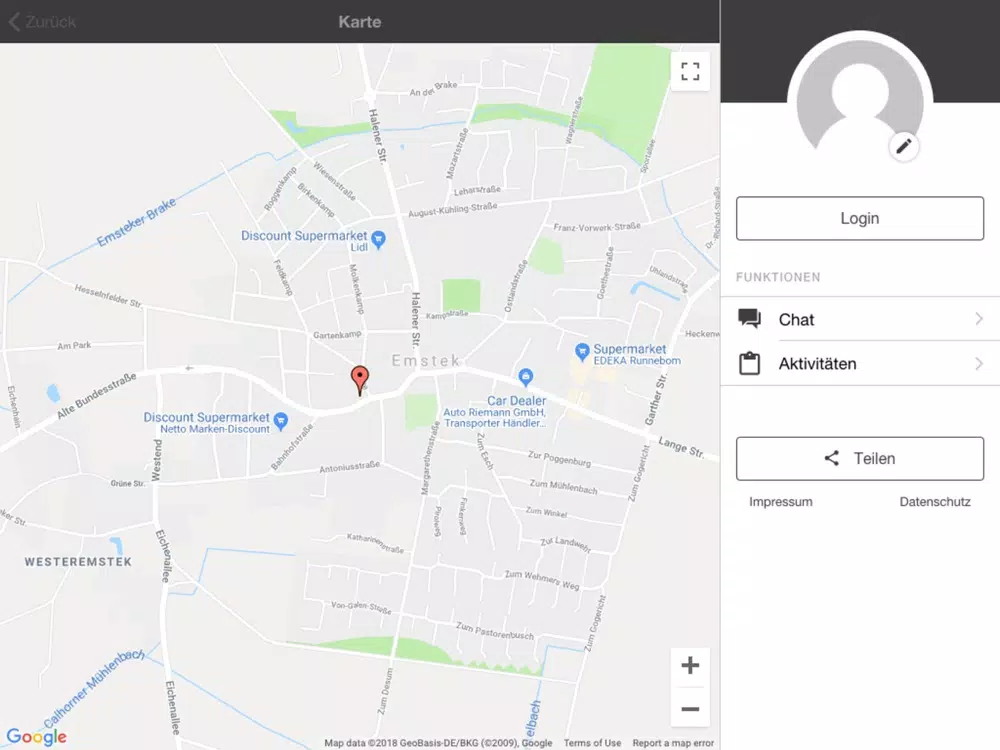Click Report a map error
Image resolution: width=1000 pixels, height=750 pixels.
click(673, 743)
